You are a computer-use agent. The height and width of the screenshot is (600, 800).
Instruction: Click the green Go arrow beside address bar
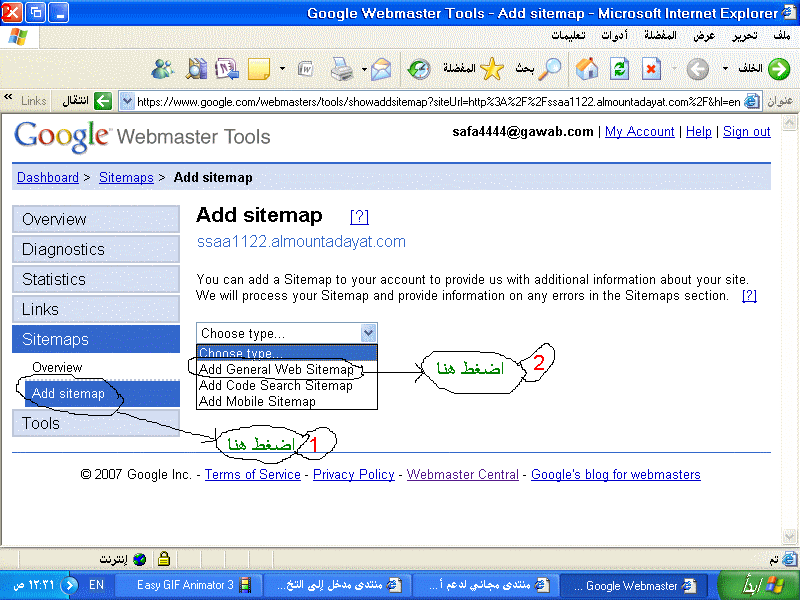103,101
